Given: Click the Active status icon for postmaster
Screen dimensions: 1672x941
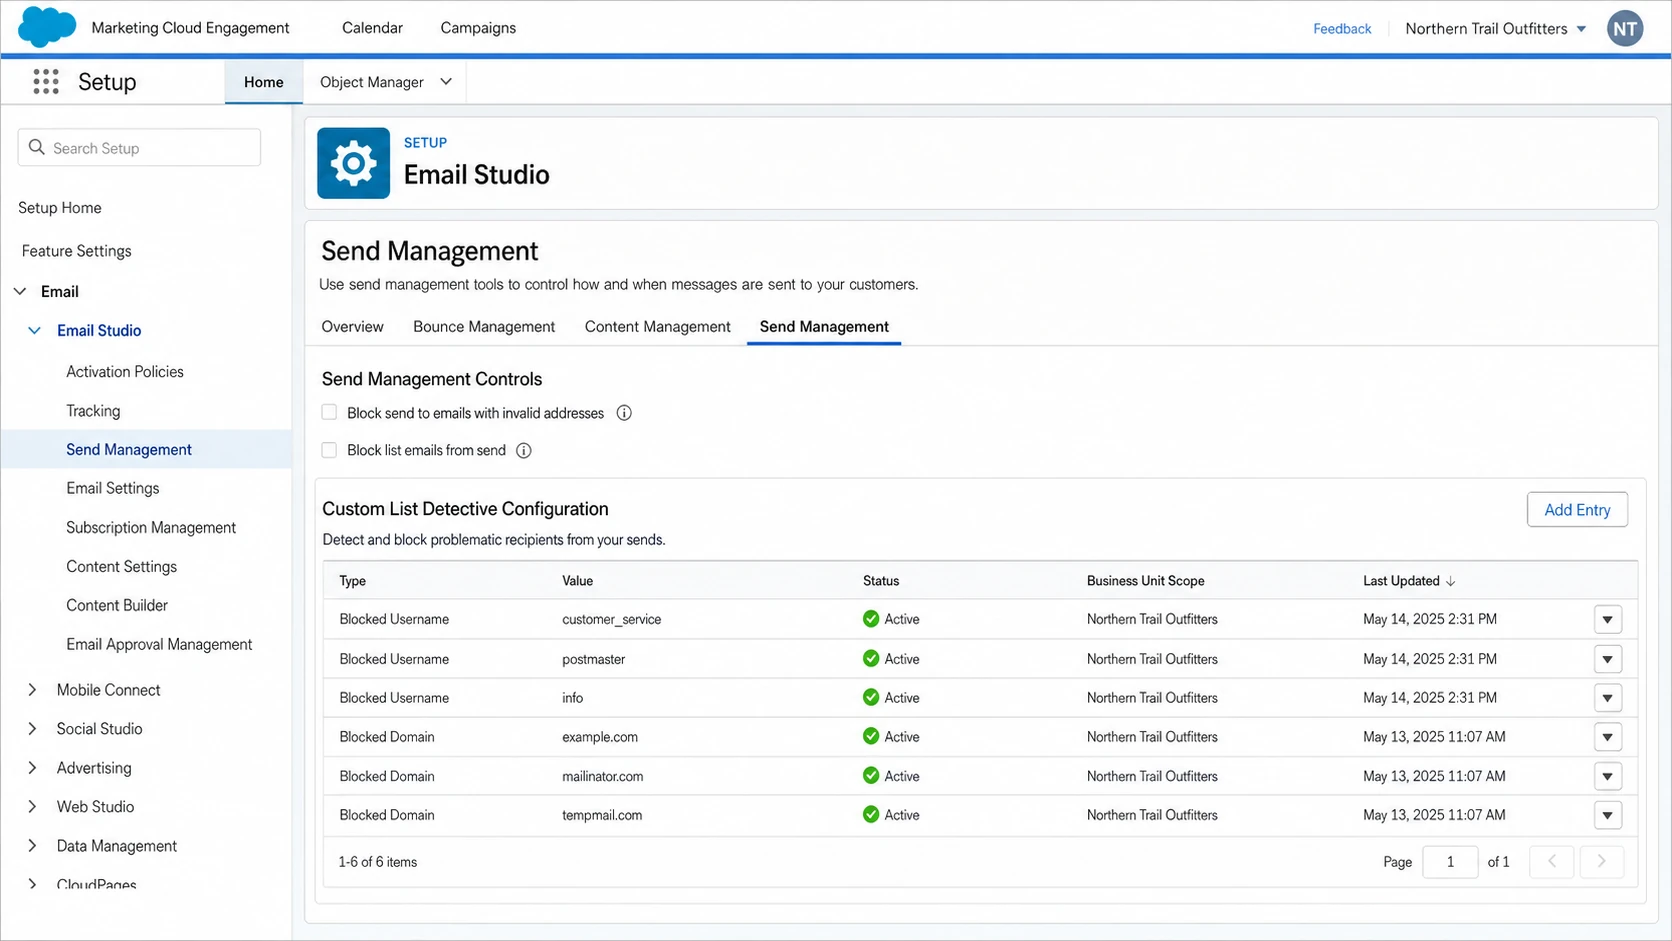Looking at the screenshot, I should pyautogui.click(x=871, y=659).
